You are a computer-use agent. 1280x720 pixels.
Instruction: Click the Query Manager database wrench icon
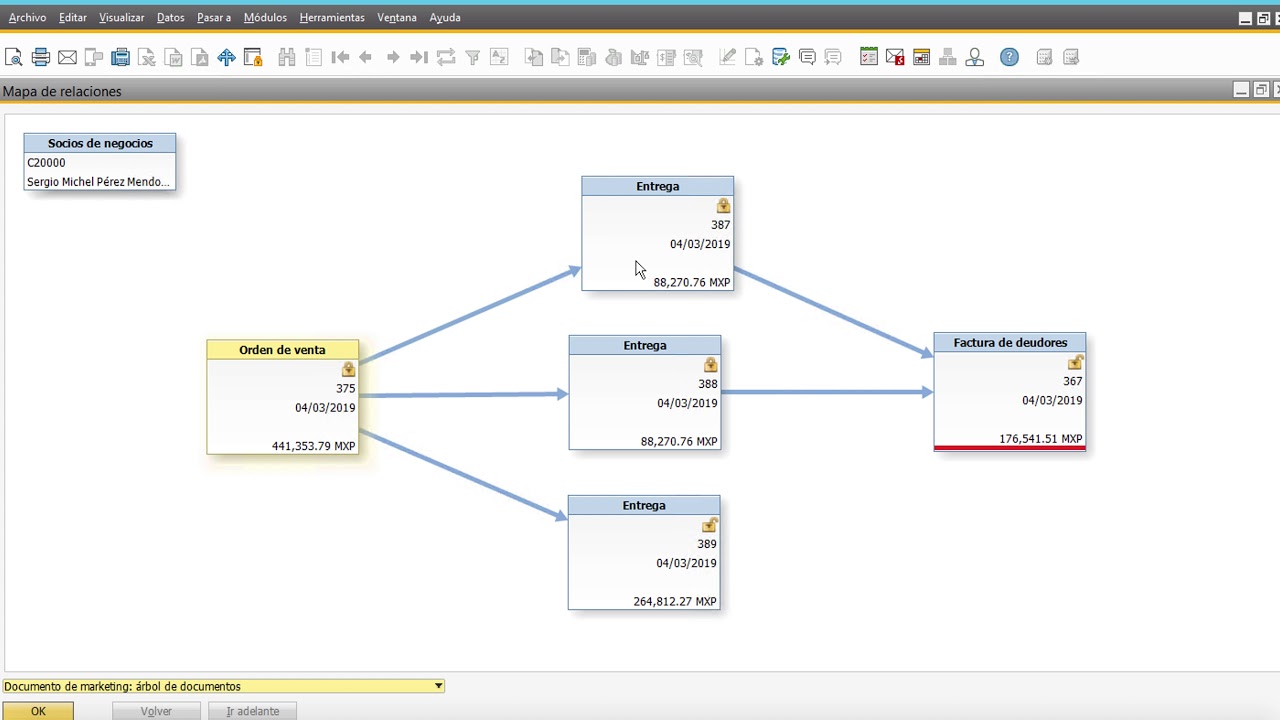781,57
